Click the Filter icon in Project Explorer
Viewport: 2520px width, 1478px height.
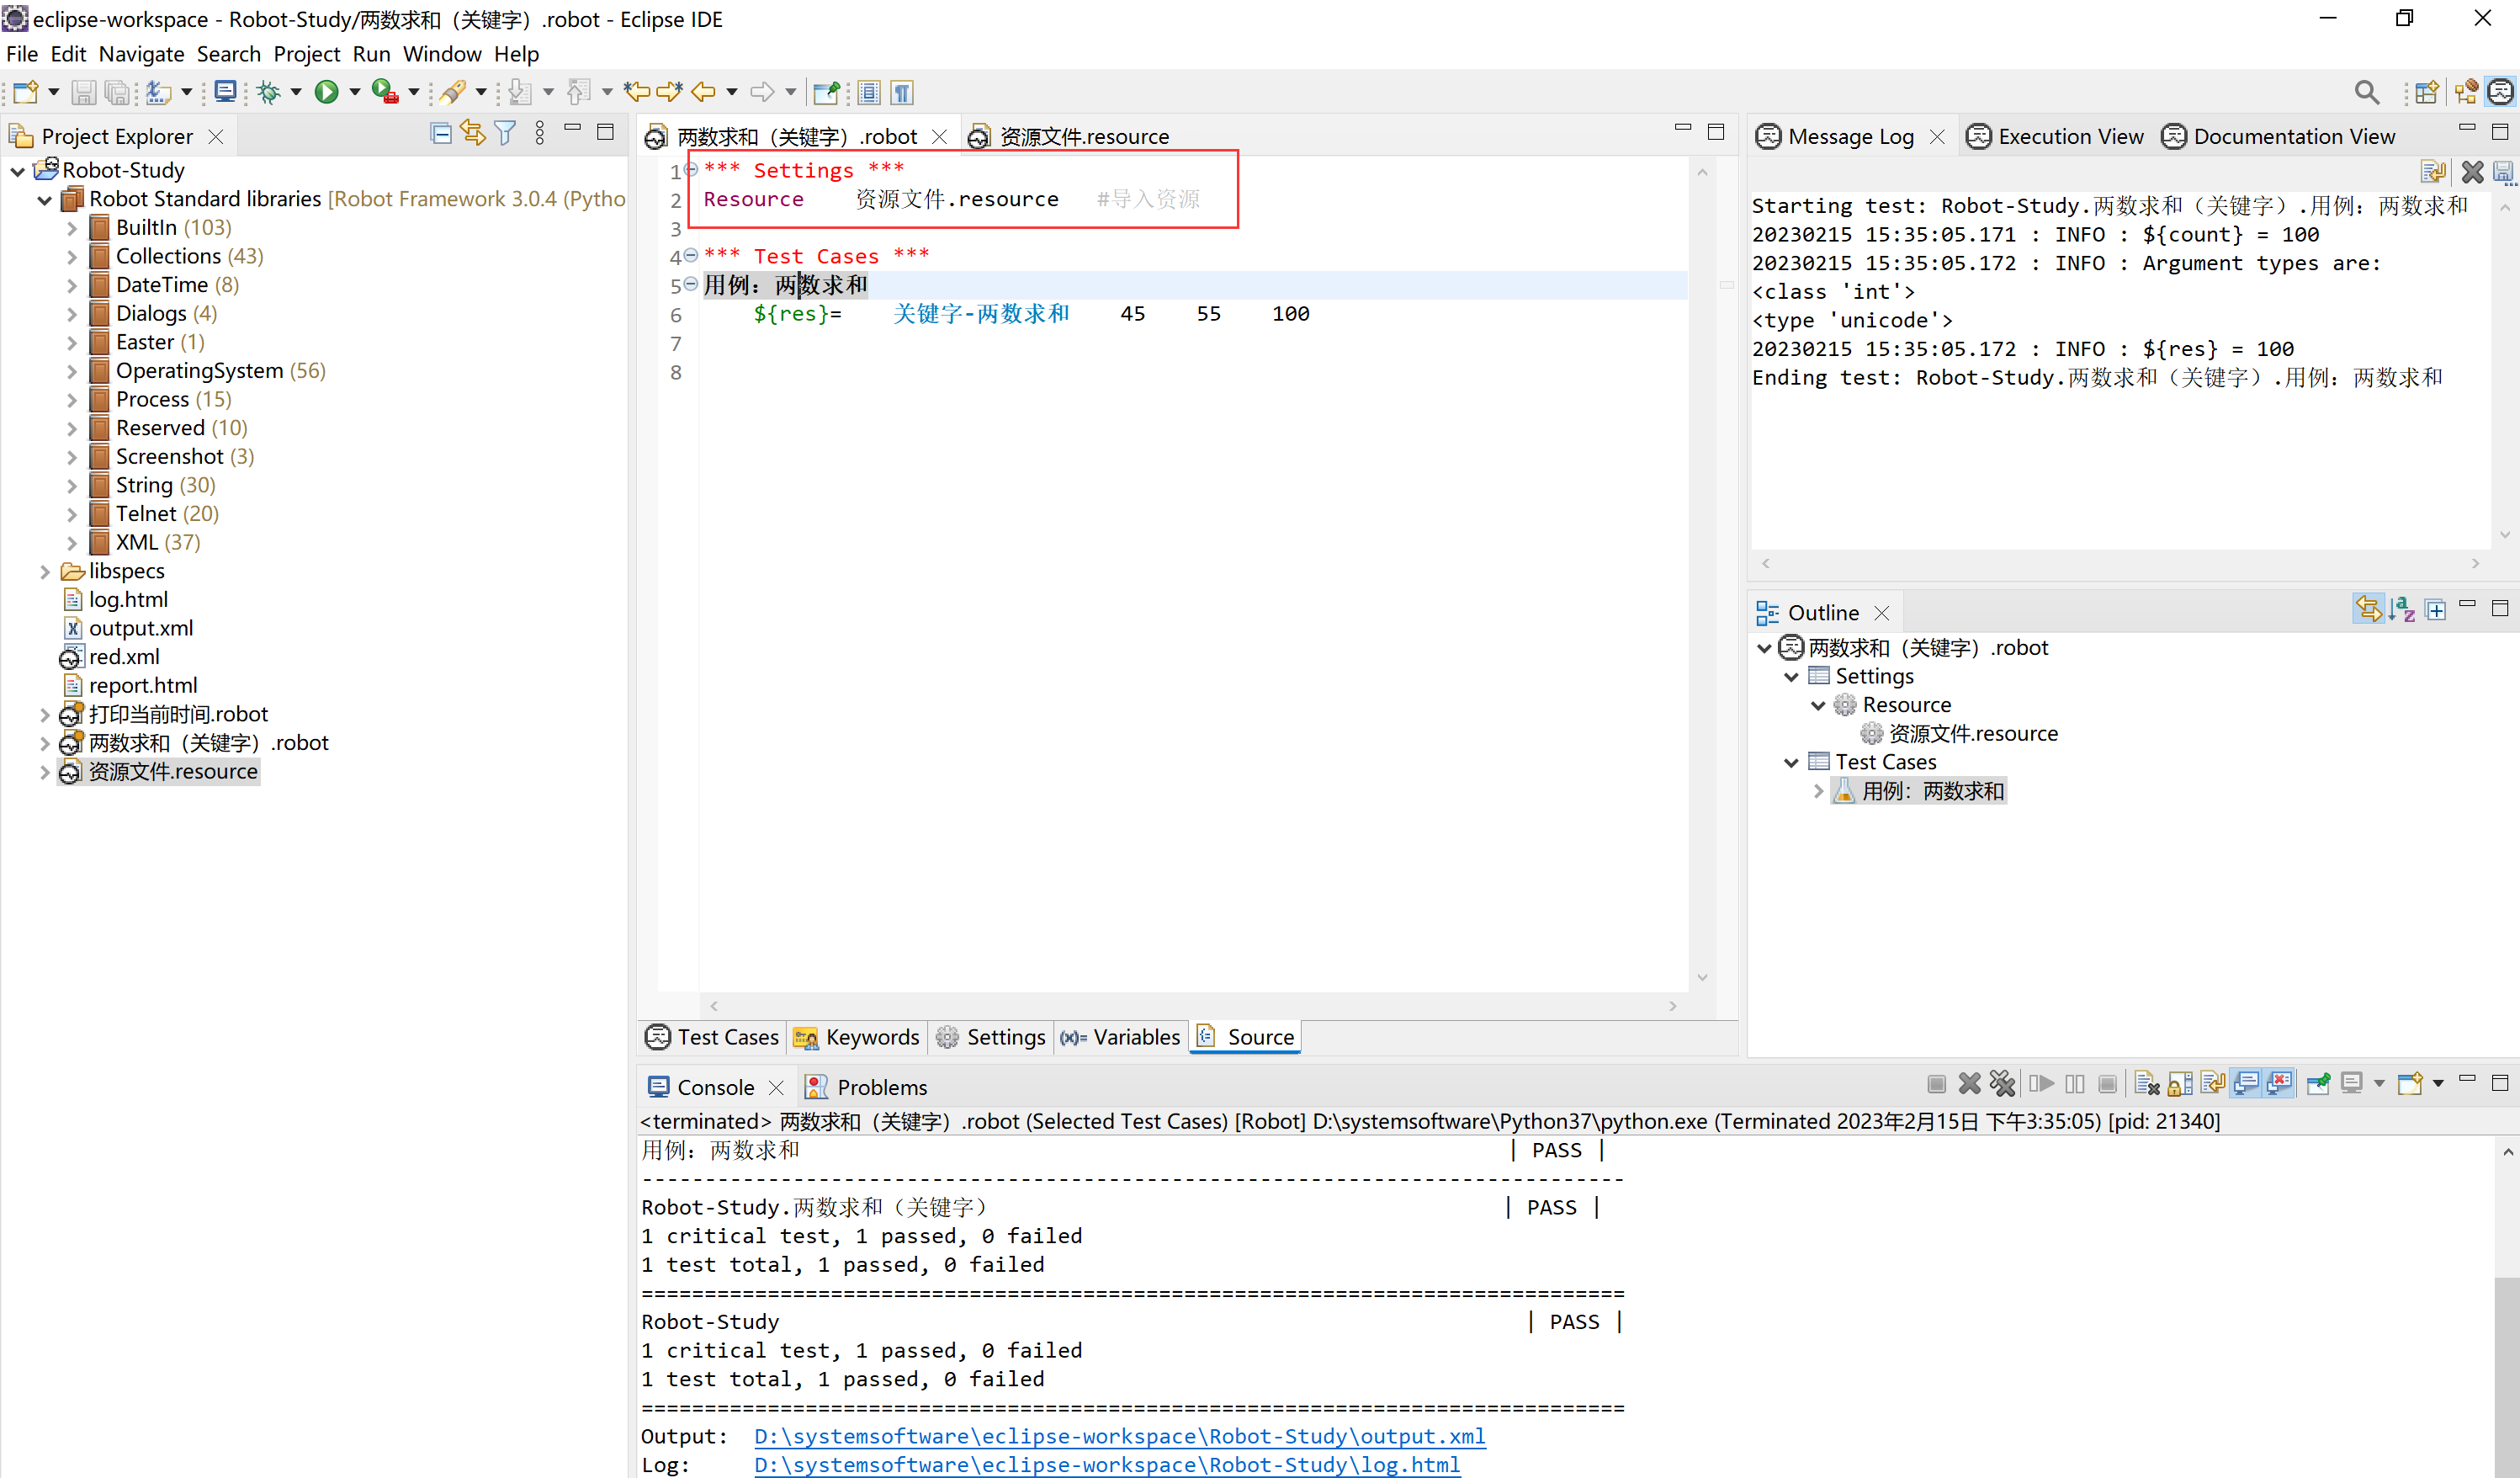(506, 133)
